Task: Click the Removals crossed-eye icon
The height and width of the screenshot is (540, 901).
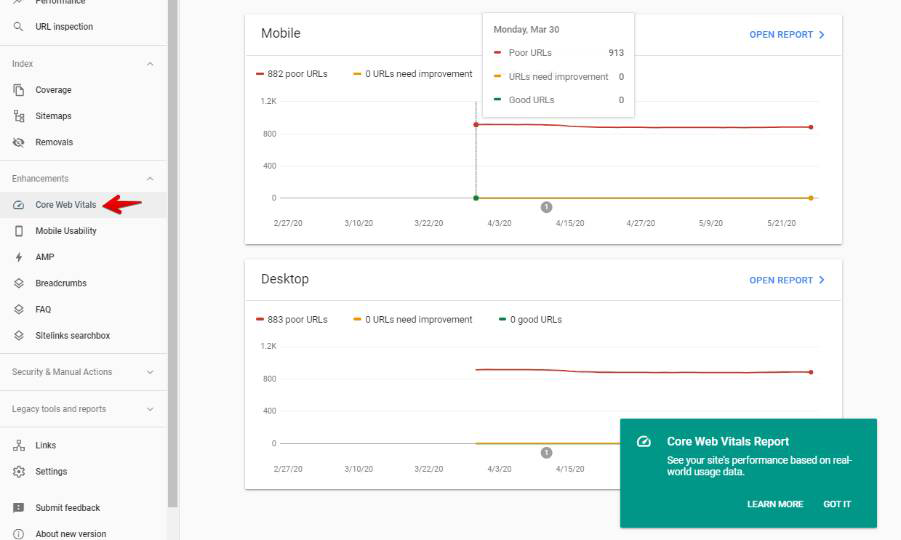Action: 18,142
